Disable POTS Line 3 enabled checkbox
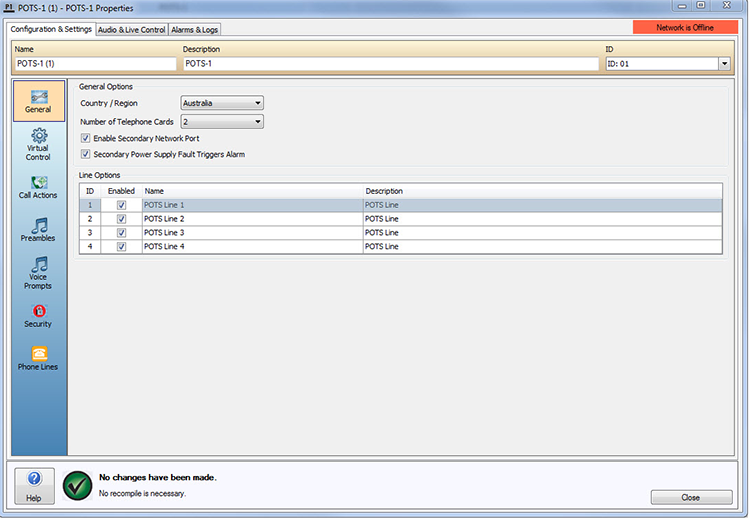 click(x=121, y=233)
